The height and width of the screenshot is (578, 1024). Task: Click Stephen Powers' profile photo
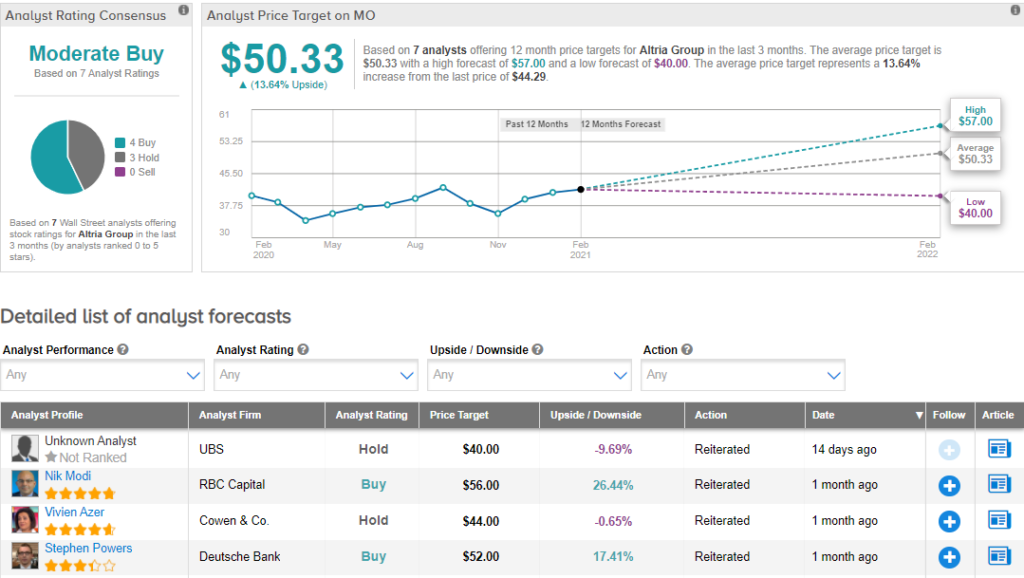click(25, 556)
